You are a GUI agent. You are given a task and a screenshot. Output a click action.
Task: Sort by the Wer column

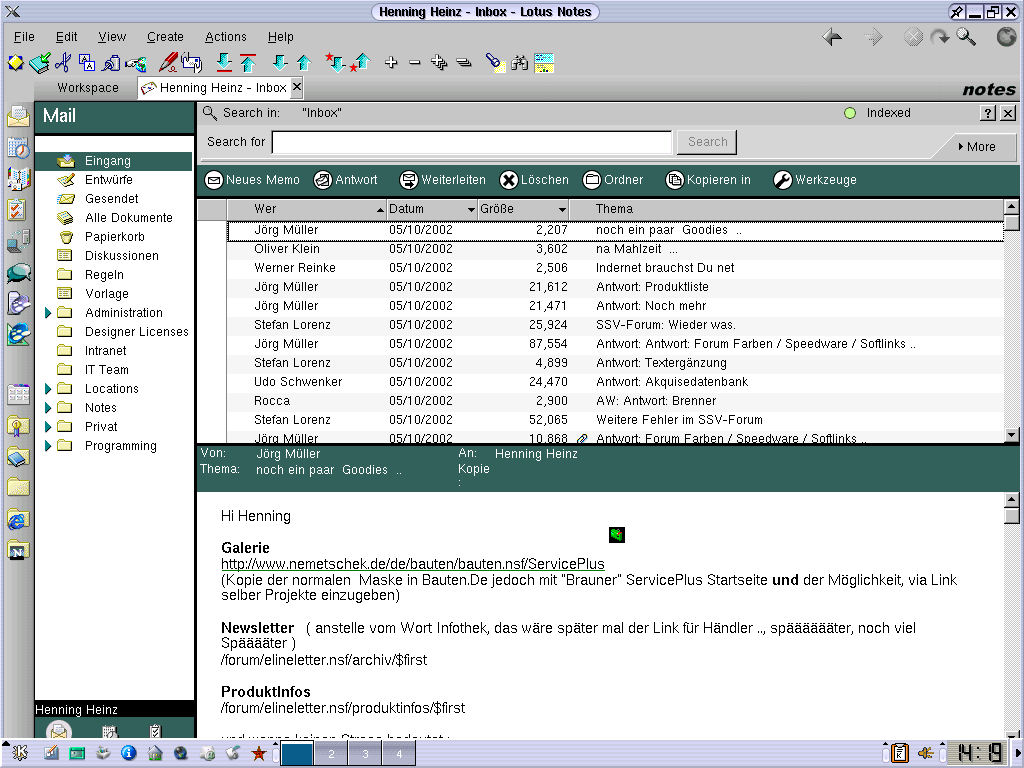coord(306,210)
